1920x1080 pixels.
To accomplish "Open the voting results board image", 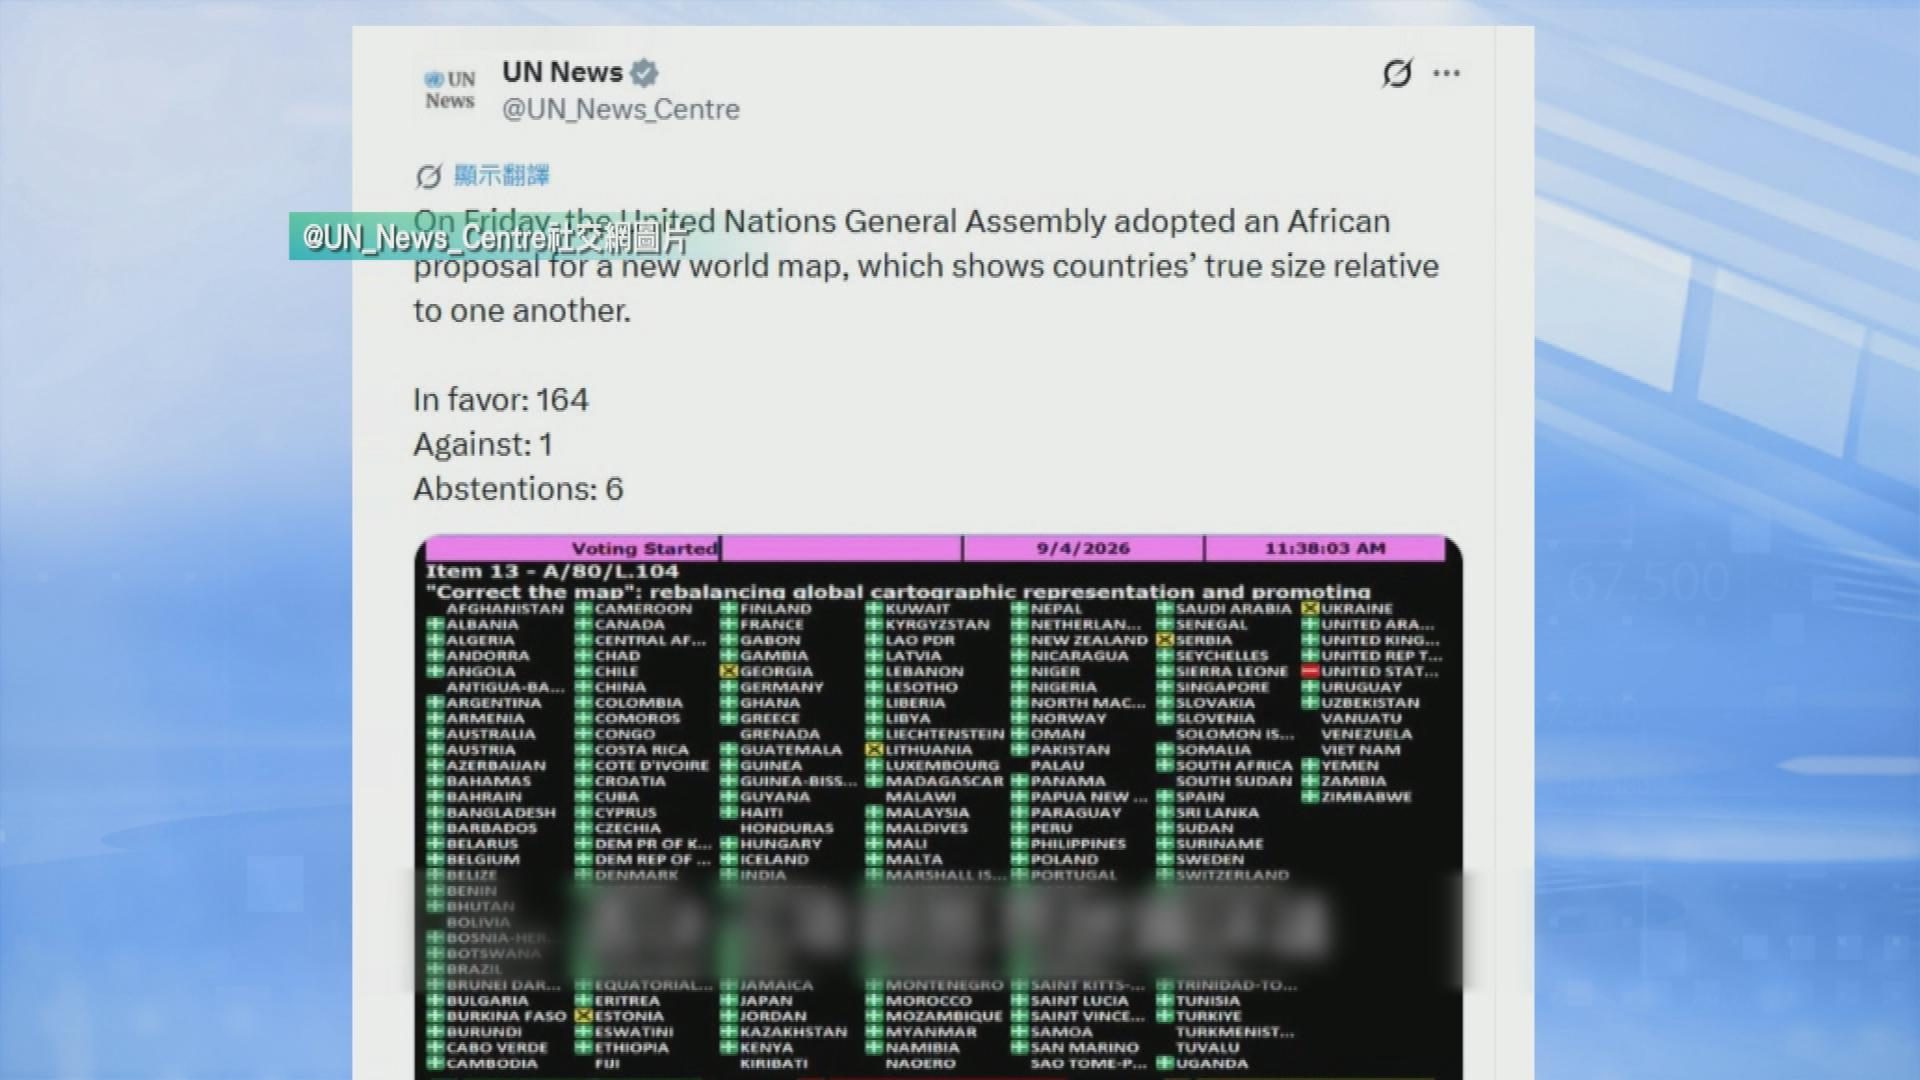I will pyautogui.click(x=938, y=808).
